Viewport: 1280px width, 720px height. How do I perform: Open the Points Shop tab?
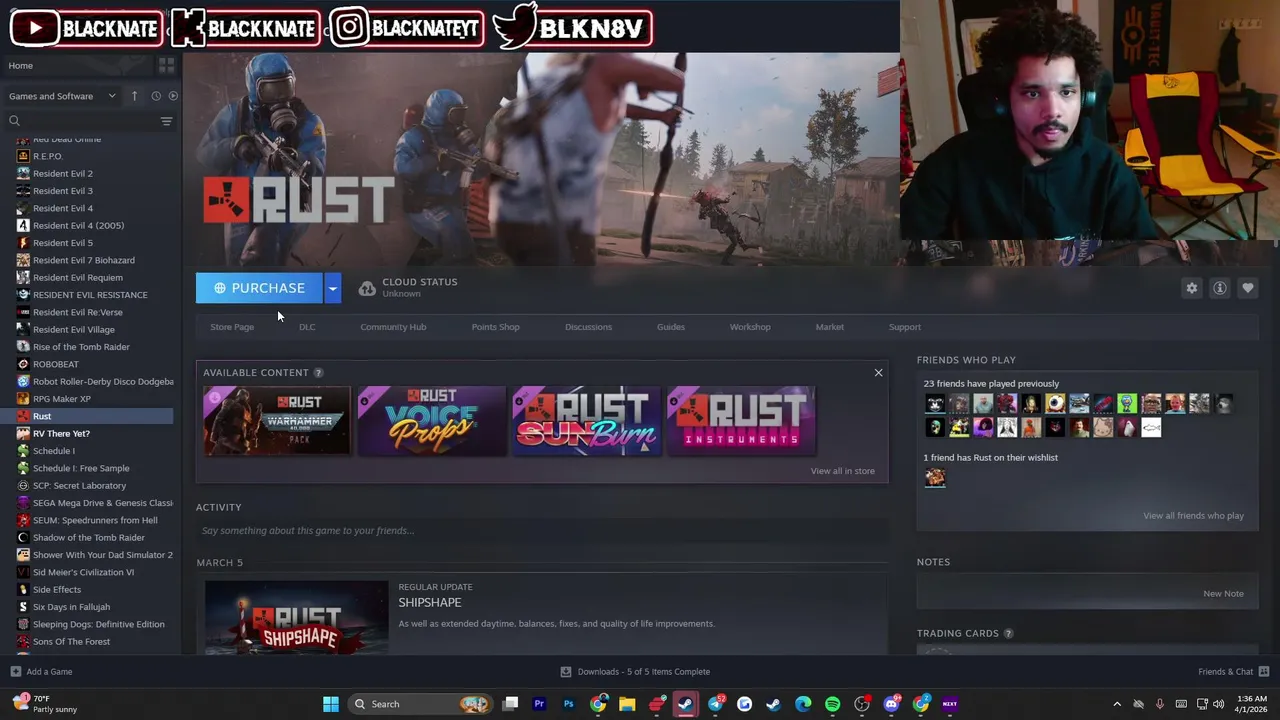(495, 327)
